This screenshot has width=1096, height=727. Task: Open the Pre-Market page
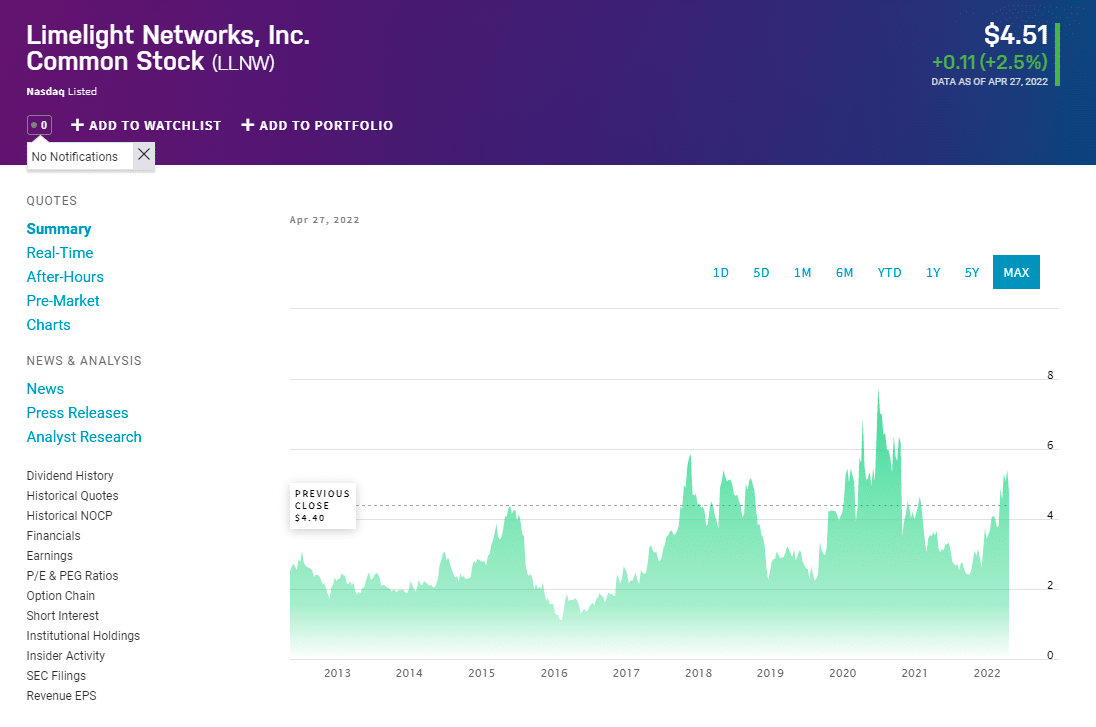(x=63, y=301)
